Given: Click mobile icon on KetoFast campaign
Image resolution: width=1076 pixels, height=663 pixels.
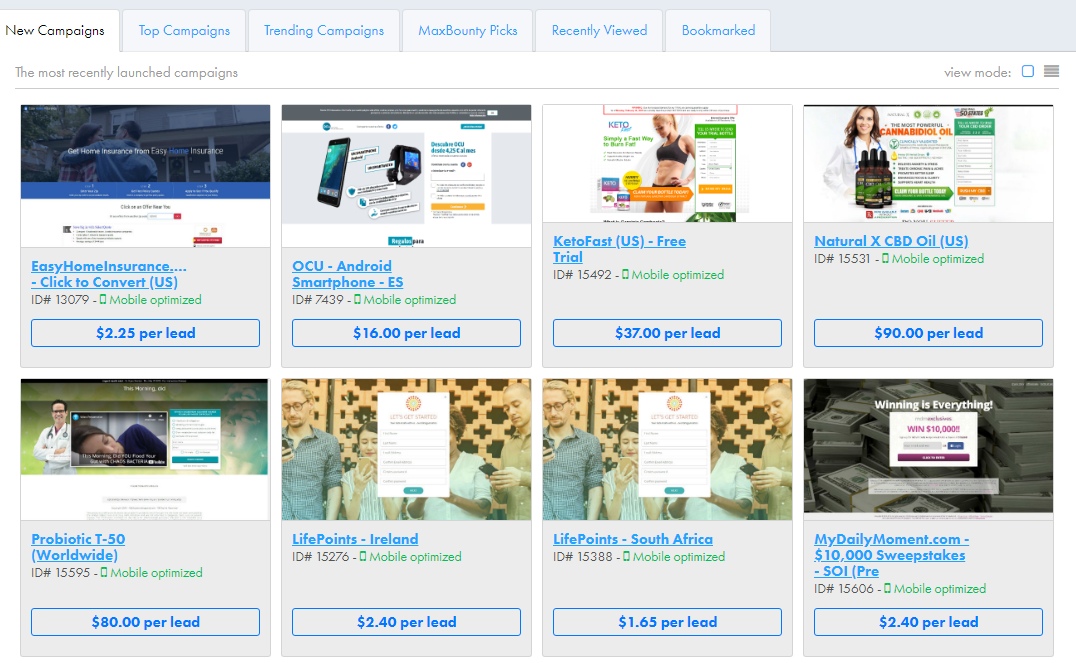Looking at the screenshot, I should pyautogui.click(x=625, y=275).
